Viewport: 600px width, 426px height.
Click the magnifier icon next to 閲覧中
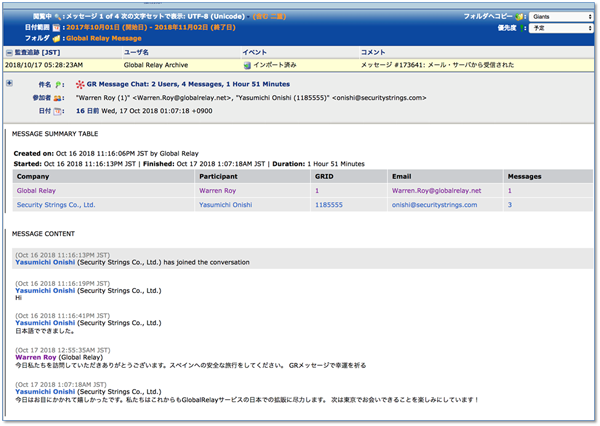pyautogui.click(x=58, y=16)
